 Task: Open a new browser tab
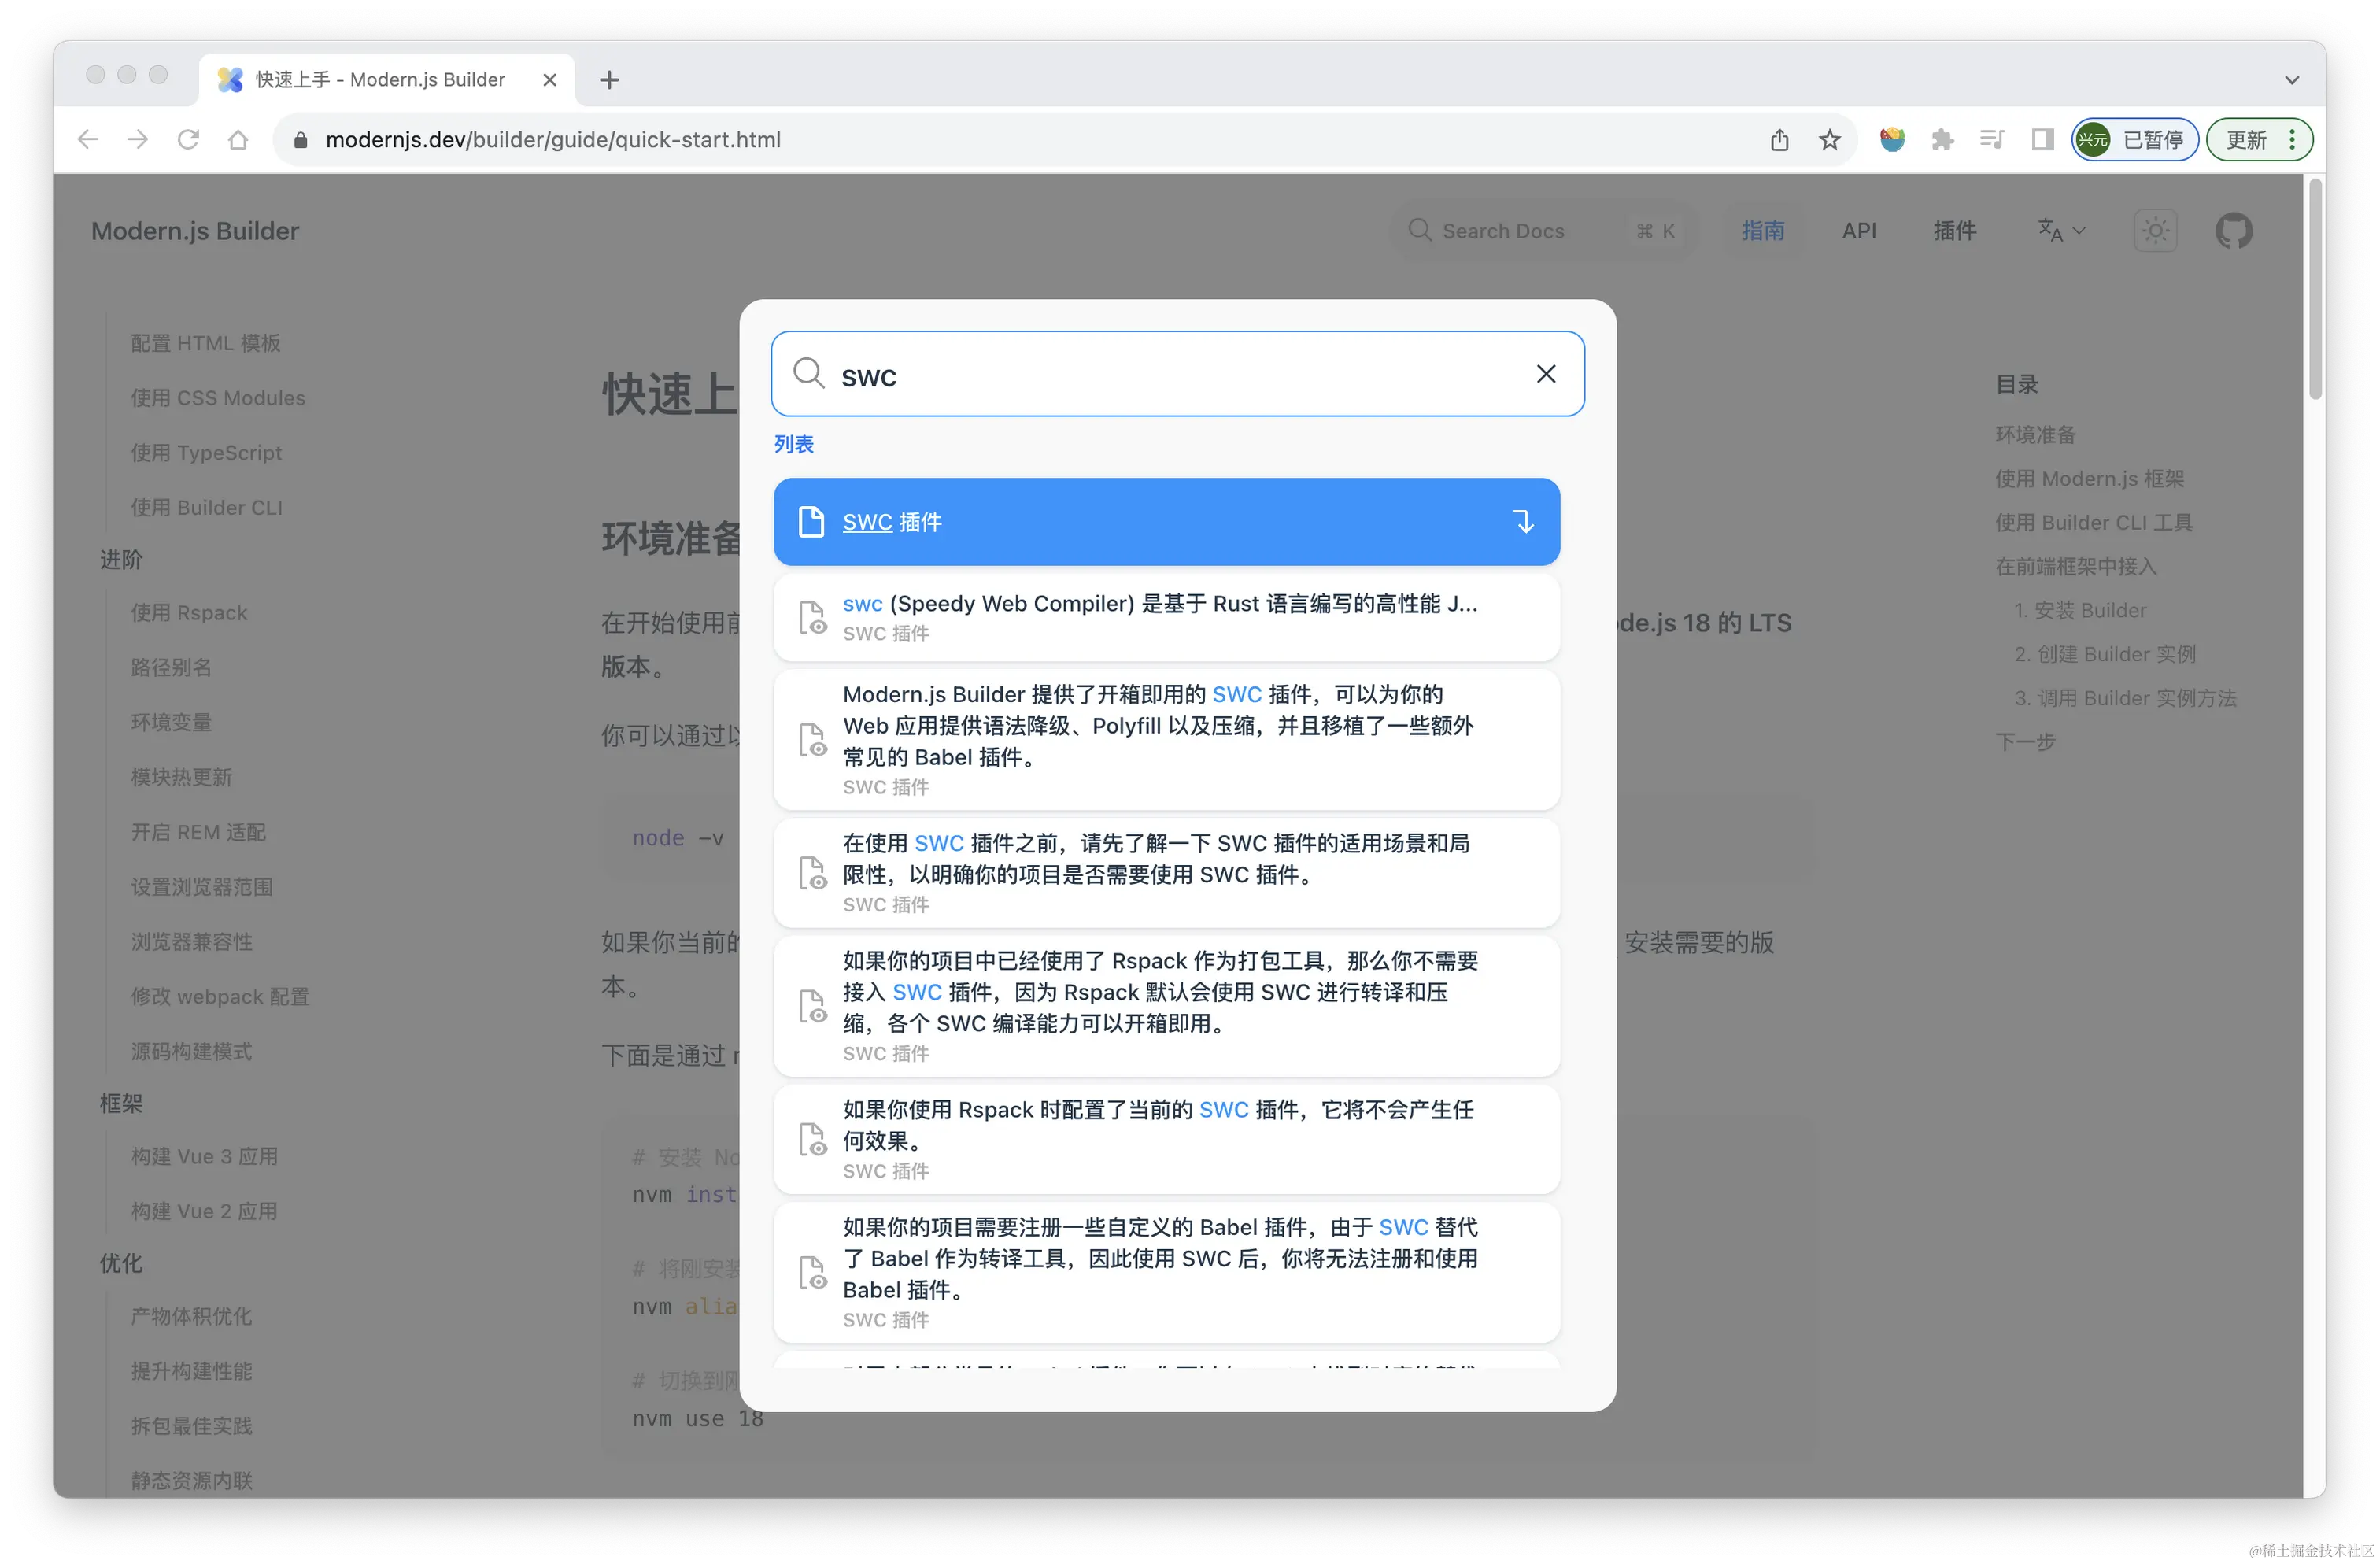tap(609, 80)
